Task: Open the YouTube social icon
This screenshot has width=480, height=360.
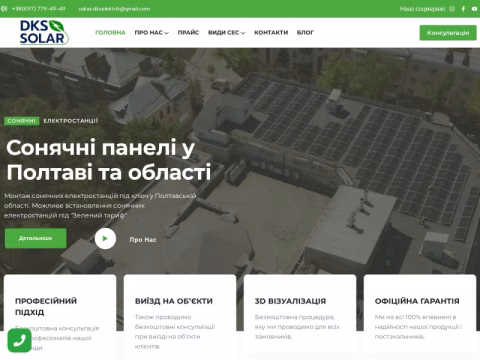Action: 475,9
